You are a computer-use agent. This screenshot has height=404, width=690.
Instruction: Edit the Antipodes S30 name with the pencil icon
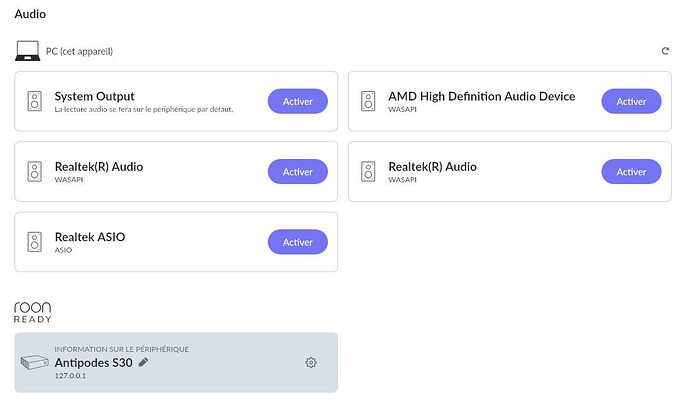[143, 362]
